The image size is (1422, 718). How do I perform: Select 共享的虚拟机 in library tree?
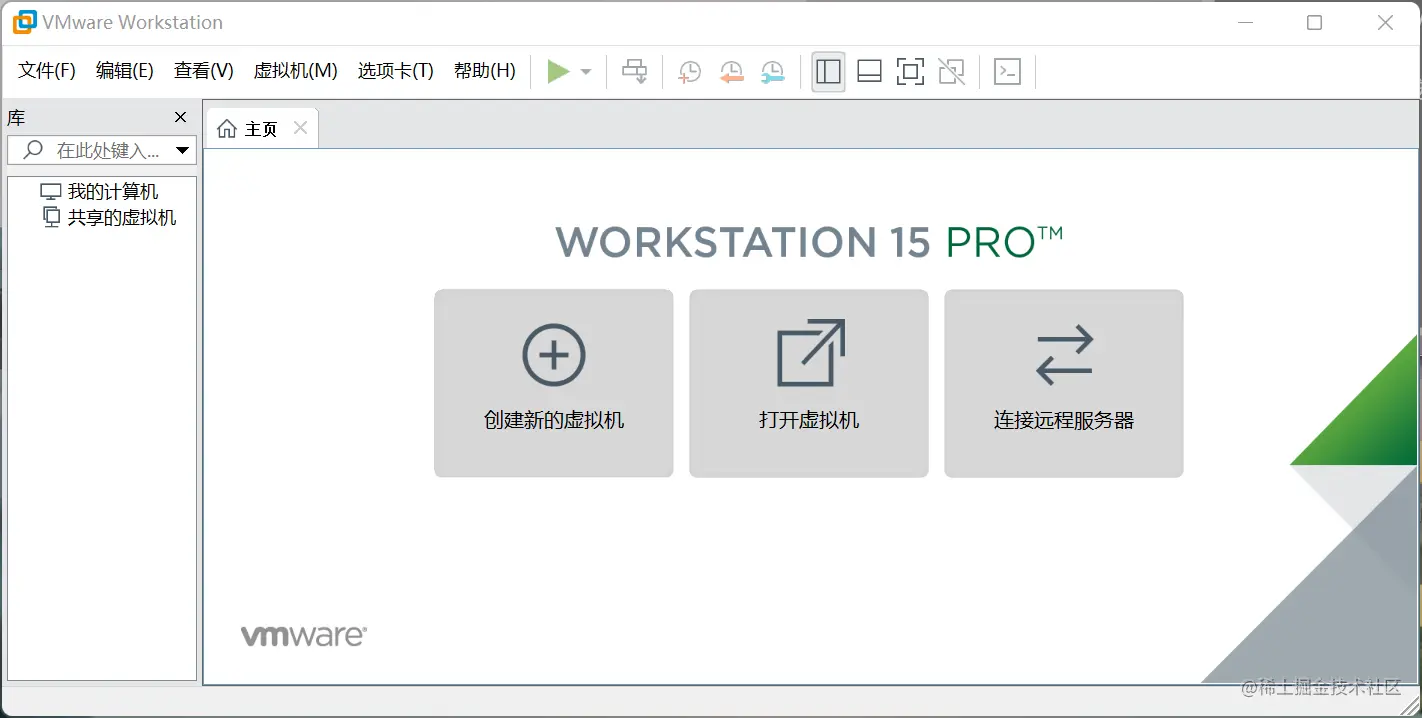pyautogui.click(x=109, y=217)
